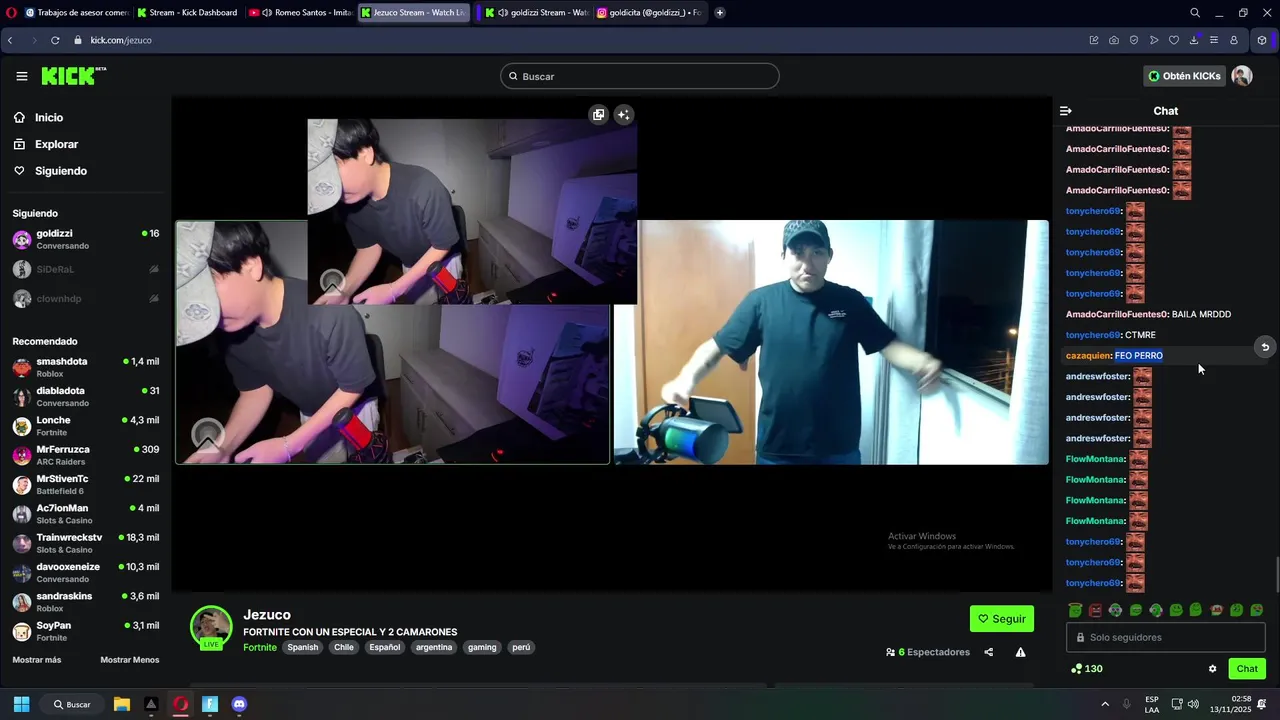This screenshot has width=1280, height=720.
Task: Follow the channel with Seguir button
Action: click(1002, 619)
